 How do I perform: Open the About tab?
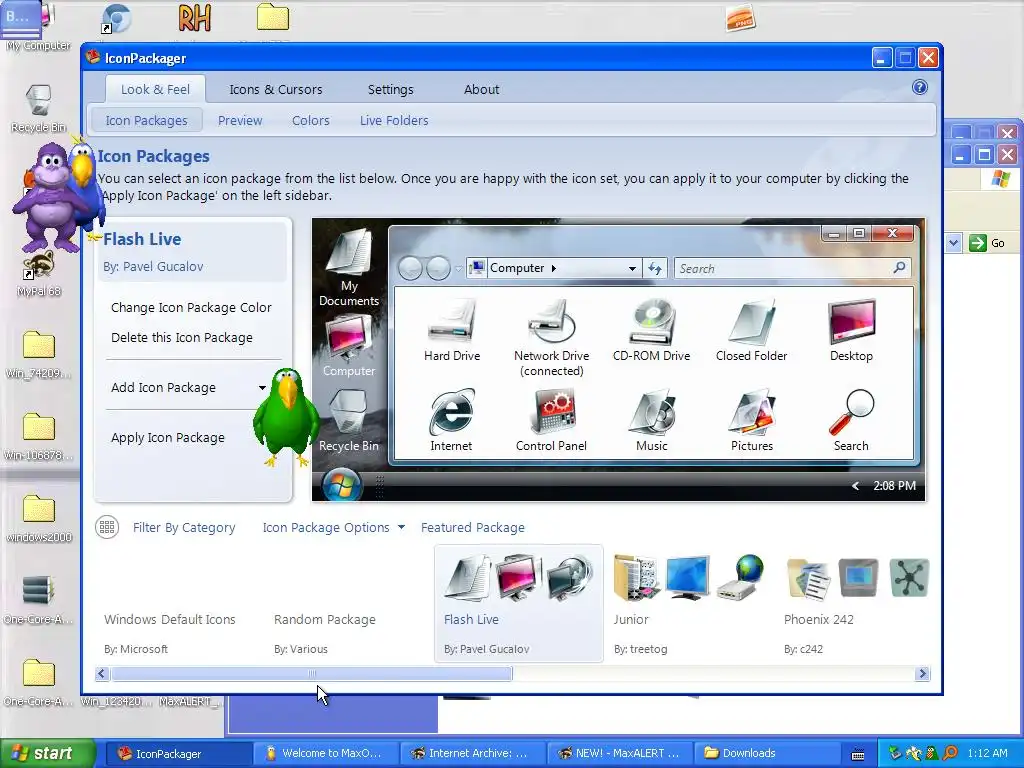point(481,89)
